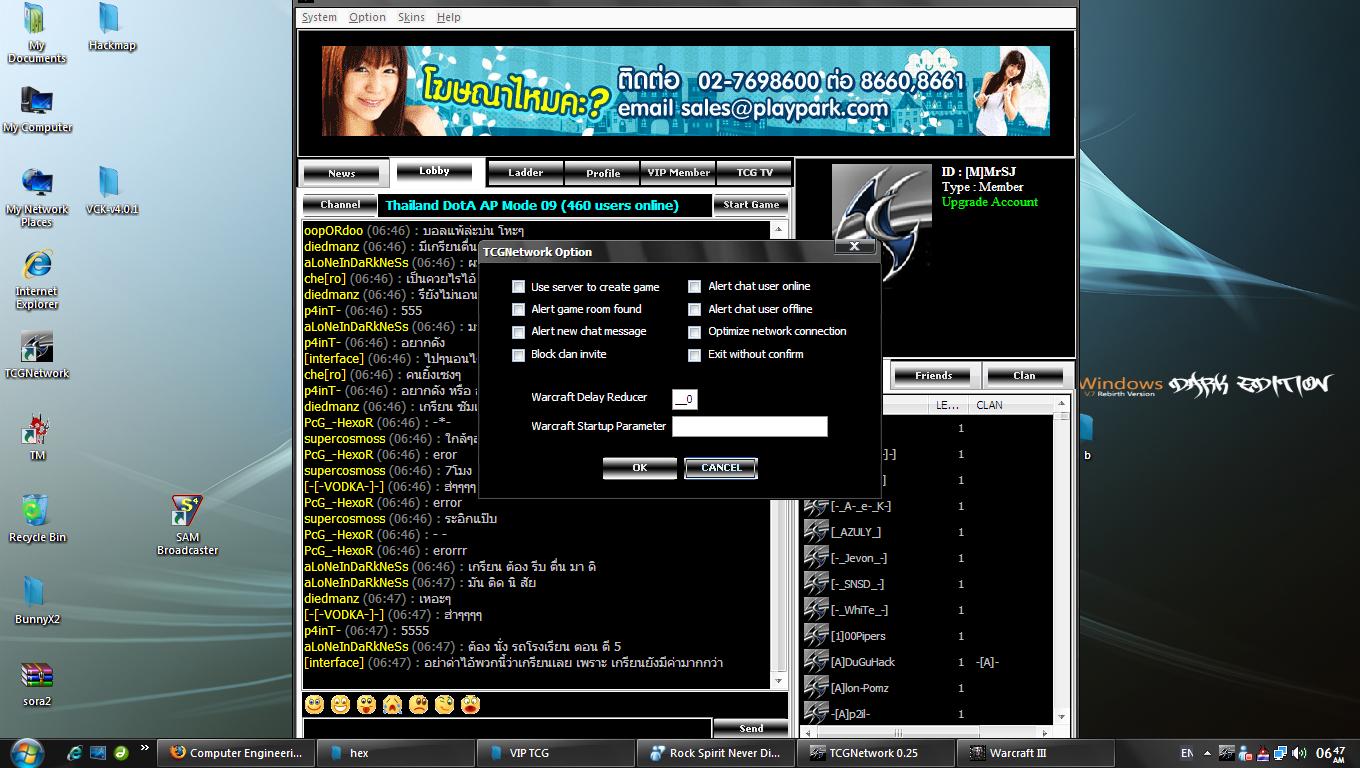Viewport: 1360px width, 768px height.
Task: Click the Start Game button
Action: click(751, 205)
